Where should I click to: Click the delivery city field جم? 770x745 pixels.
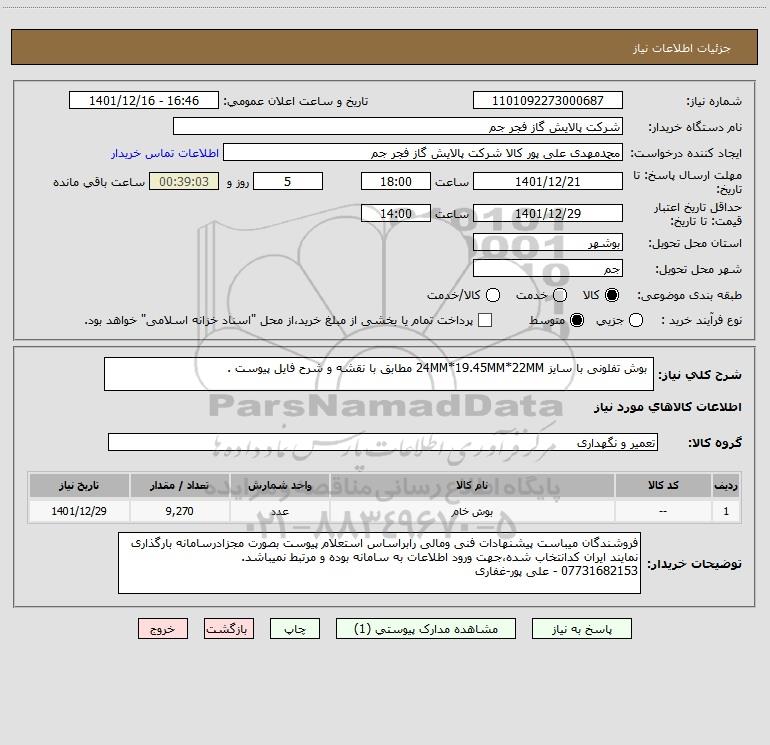(x=548, y=268)
